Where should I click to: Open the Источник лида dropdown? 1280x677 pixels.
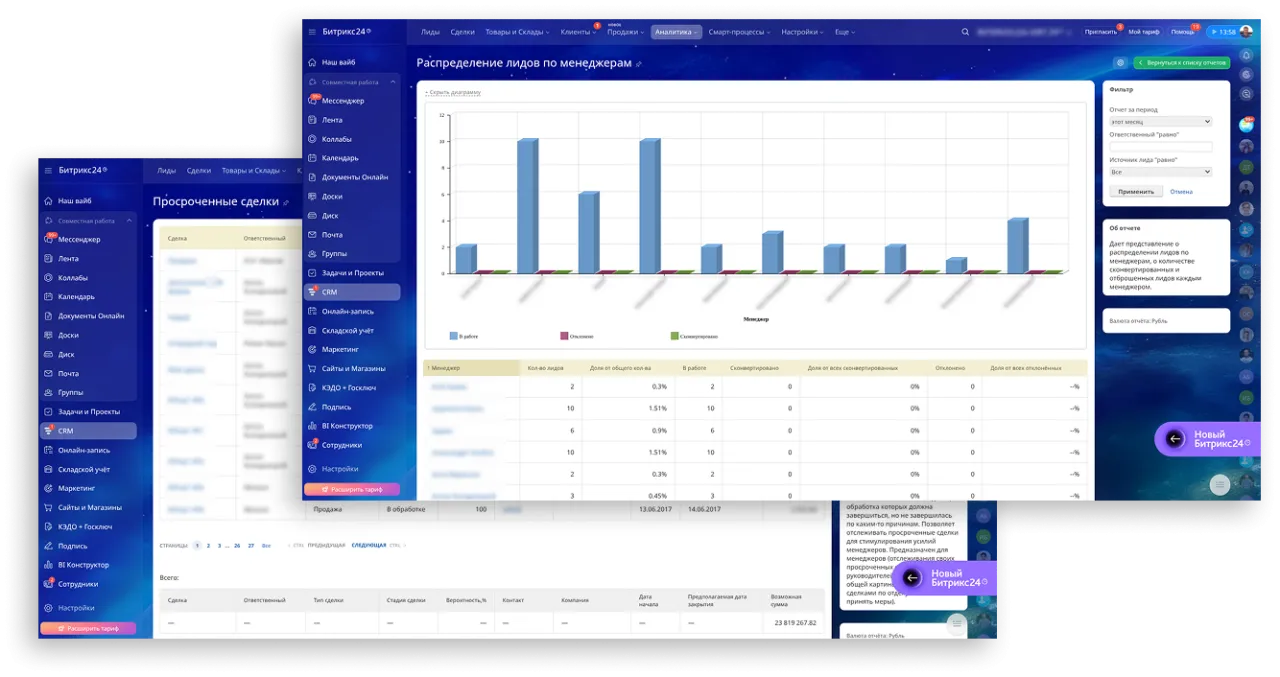pos(1160,172)
